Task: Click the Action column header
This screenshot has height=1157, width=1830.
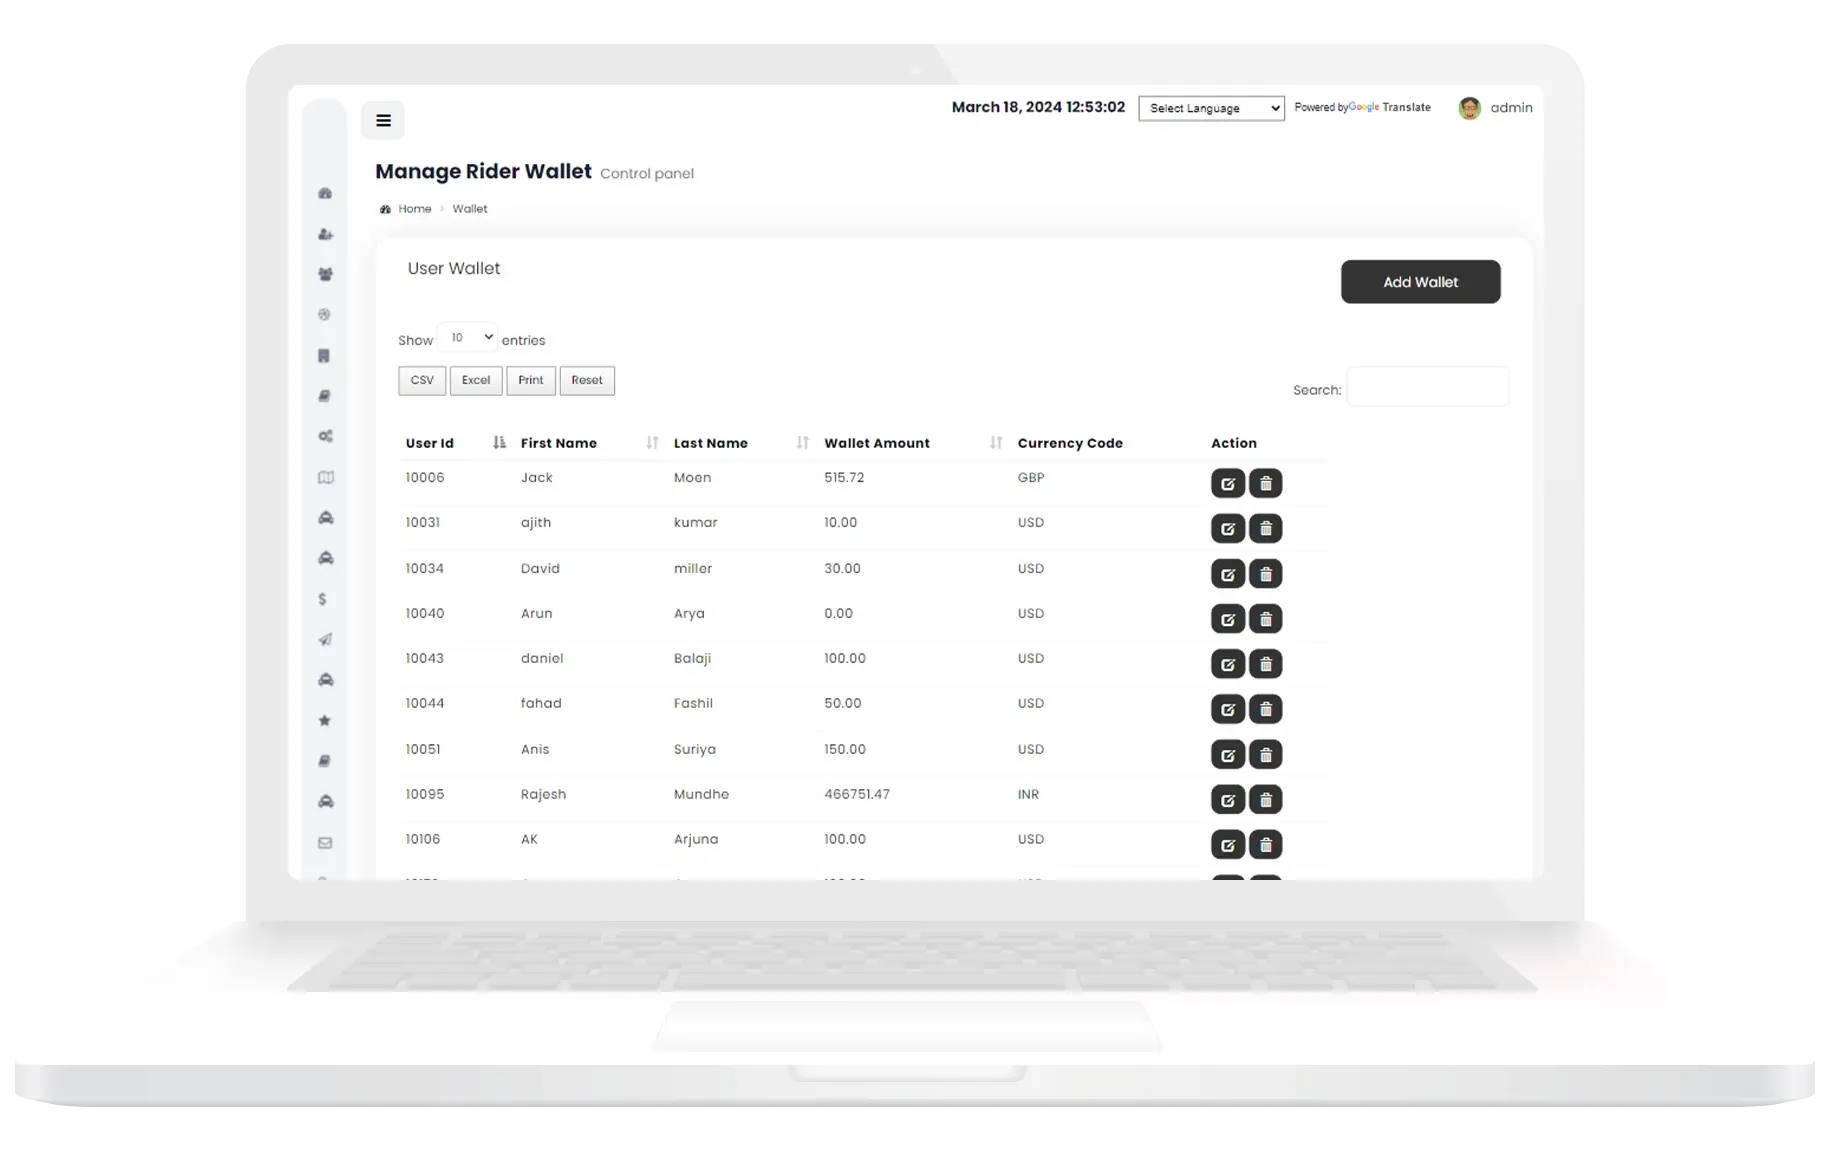Action: 1234,443
